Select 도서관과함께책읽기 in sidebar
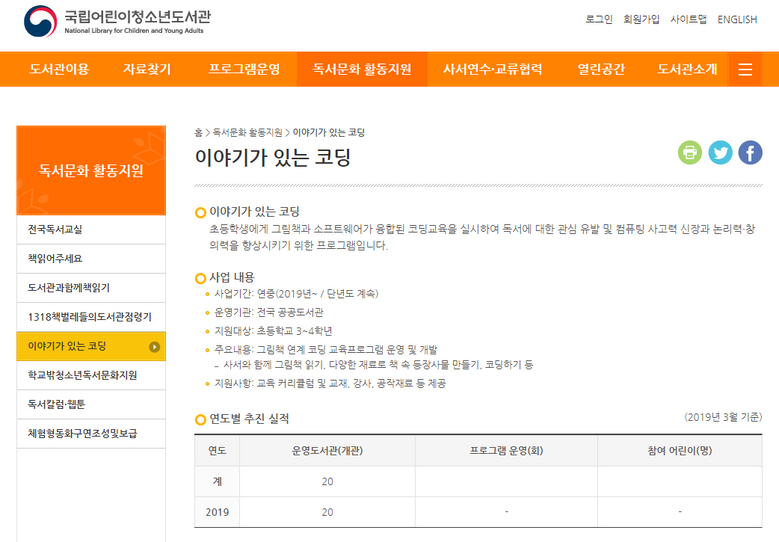Screen dimensions: 779x542 [69, 288]
